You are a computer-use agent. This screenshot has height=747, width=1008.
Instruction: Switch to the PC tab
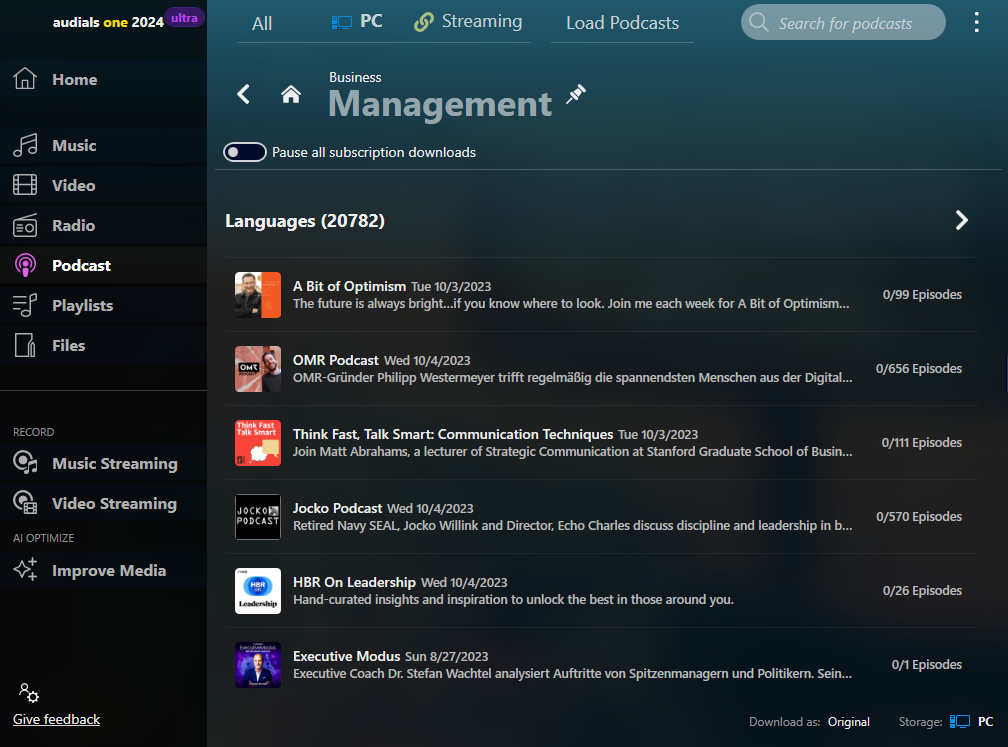pos(357,22)
